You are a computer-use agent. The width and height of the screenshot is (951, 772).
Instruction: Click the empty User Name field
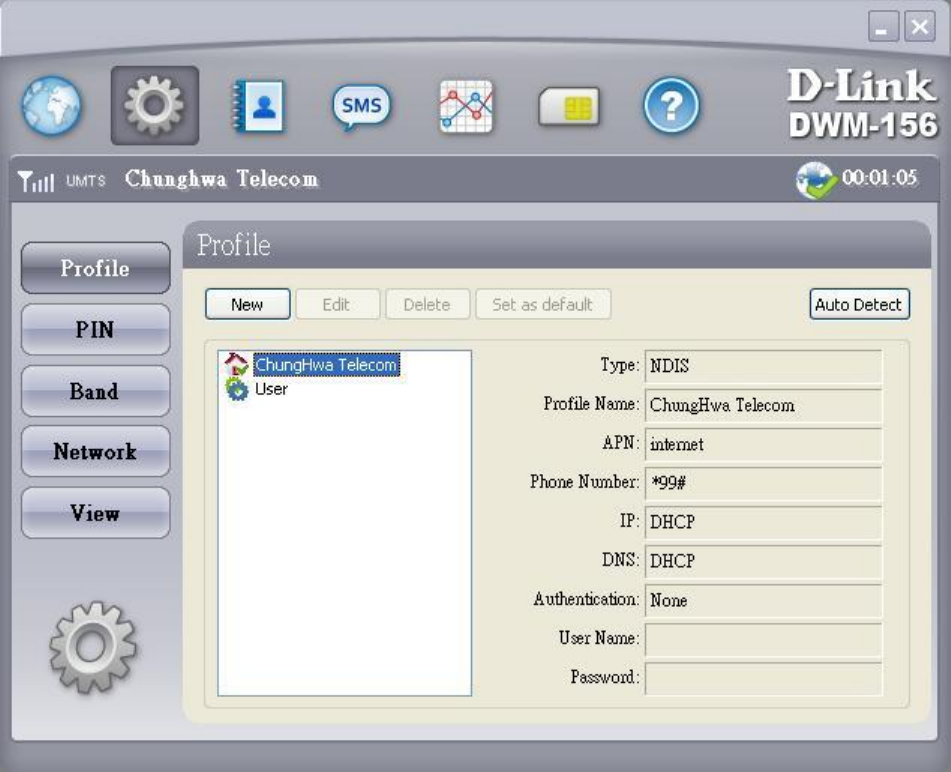coord(764,639)
